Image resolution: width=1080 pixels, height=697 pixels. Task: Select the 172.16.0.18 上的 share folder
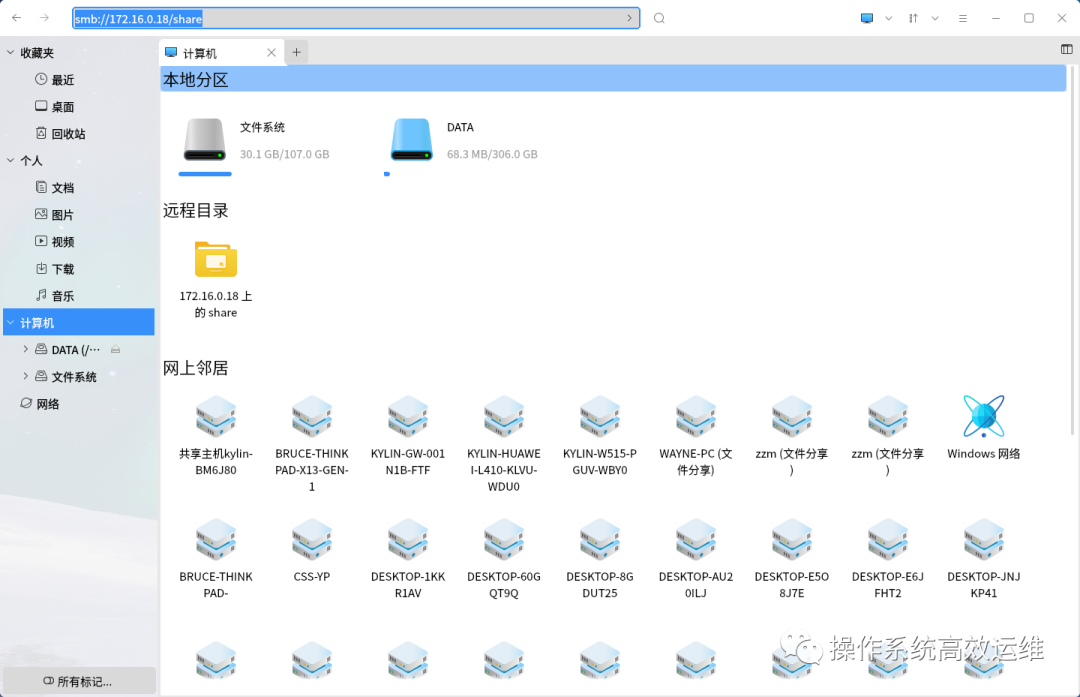216,279
